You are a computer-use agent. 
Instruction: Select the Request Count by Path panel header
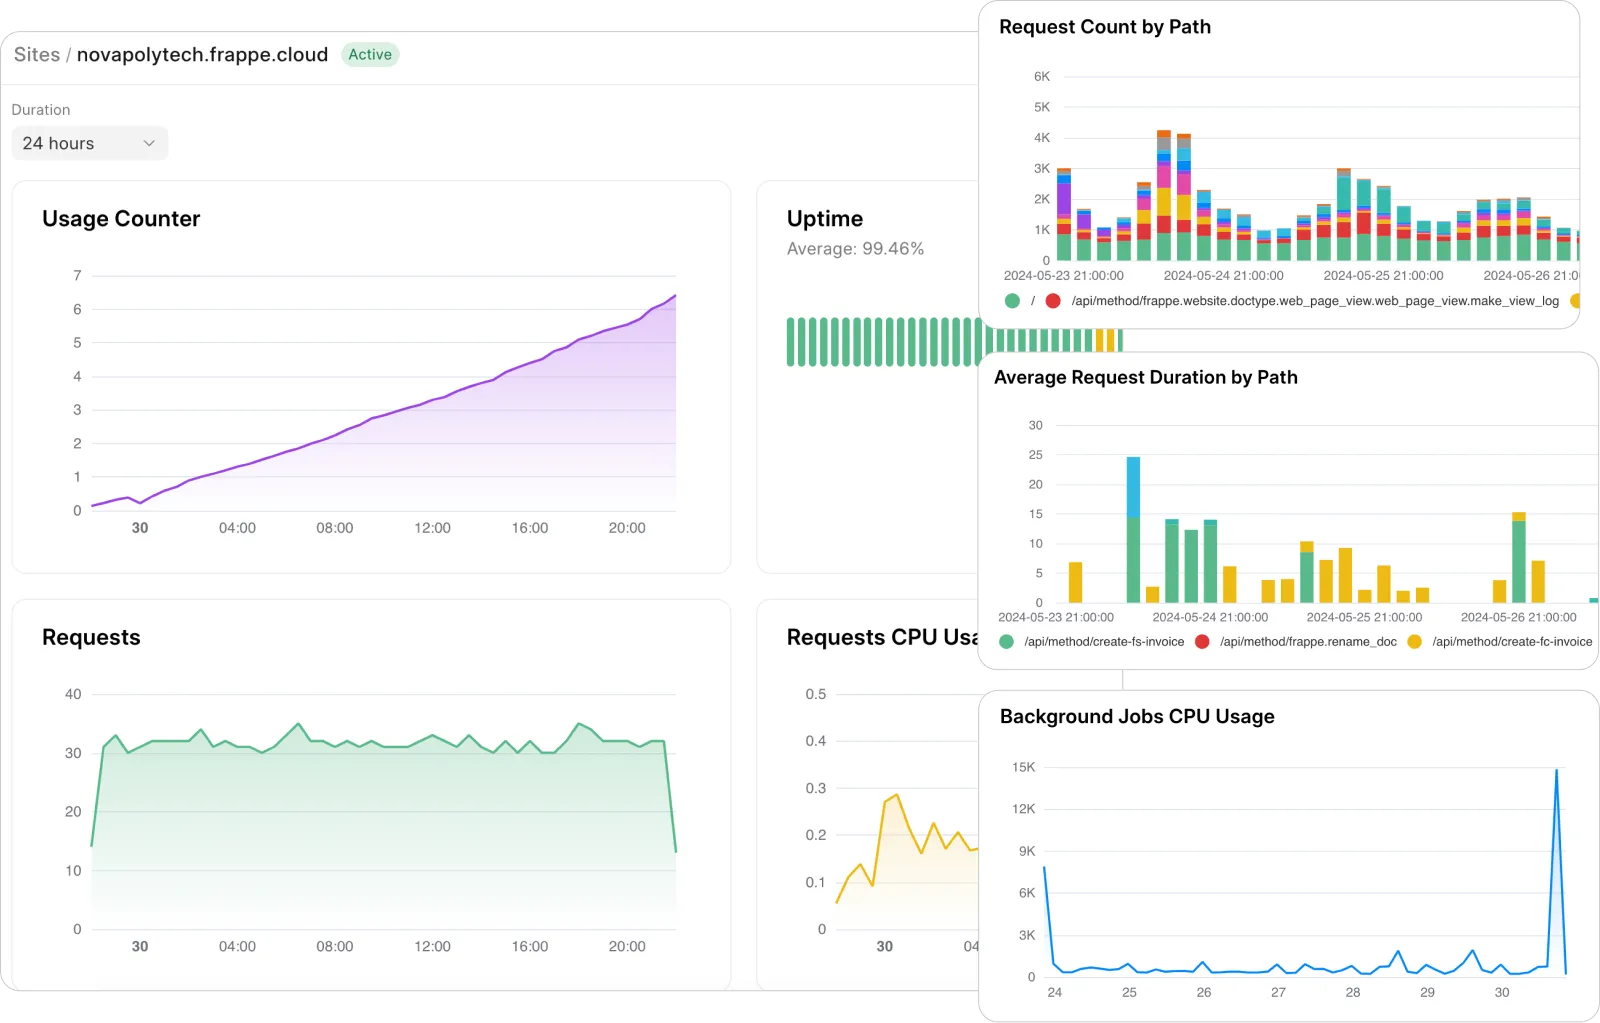click(x=1104, y=27)
